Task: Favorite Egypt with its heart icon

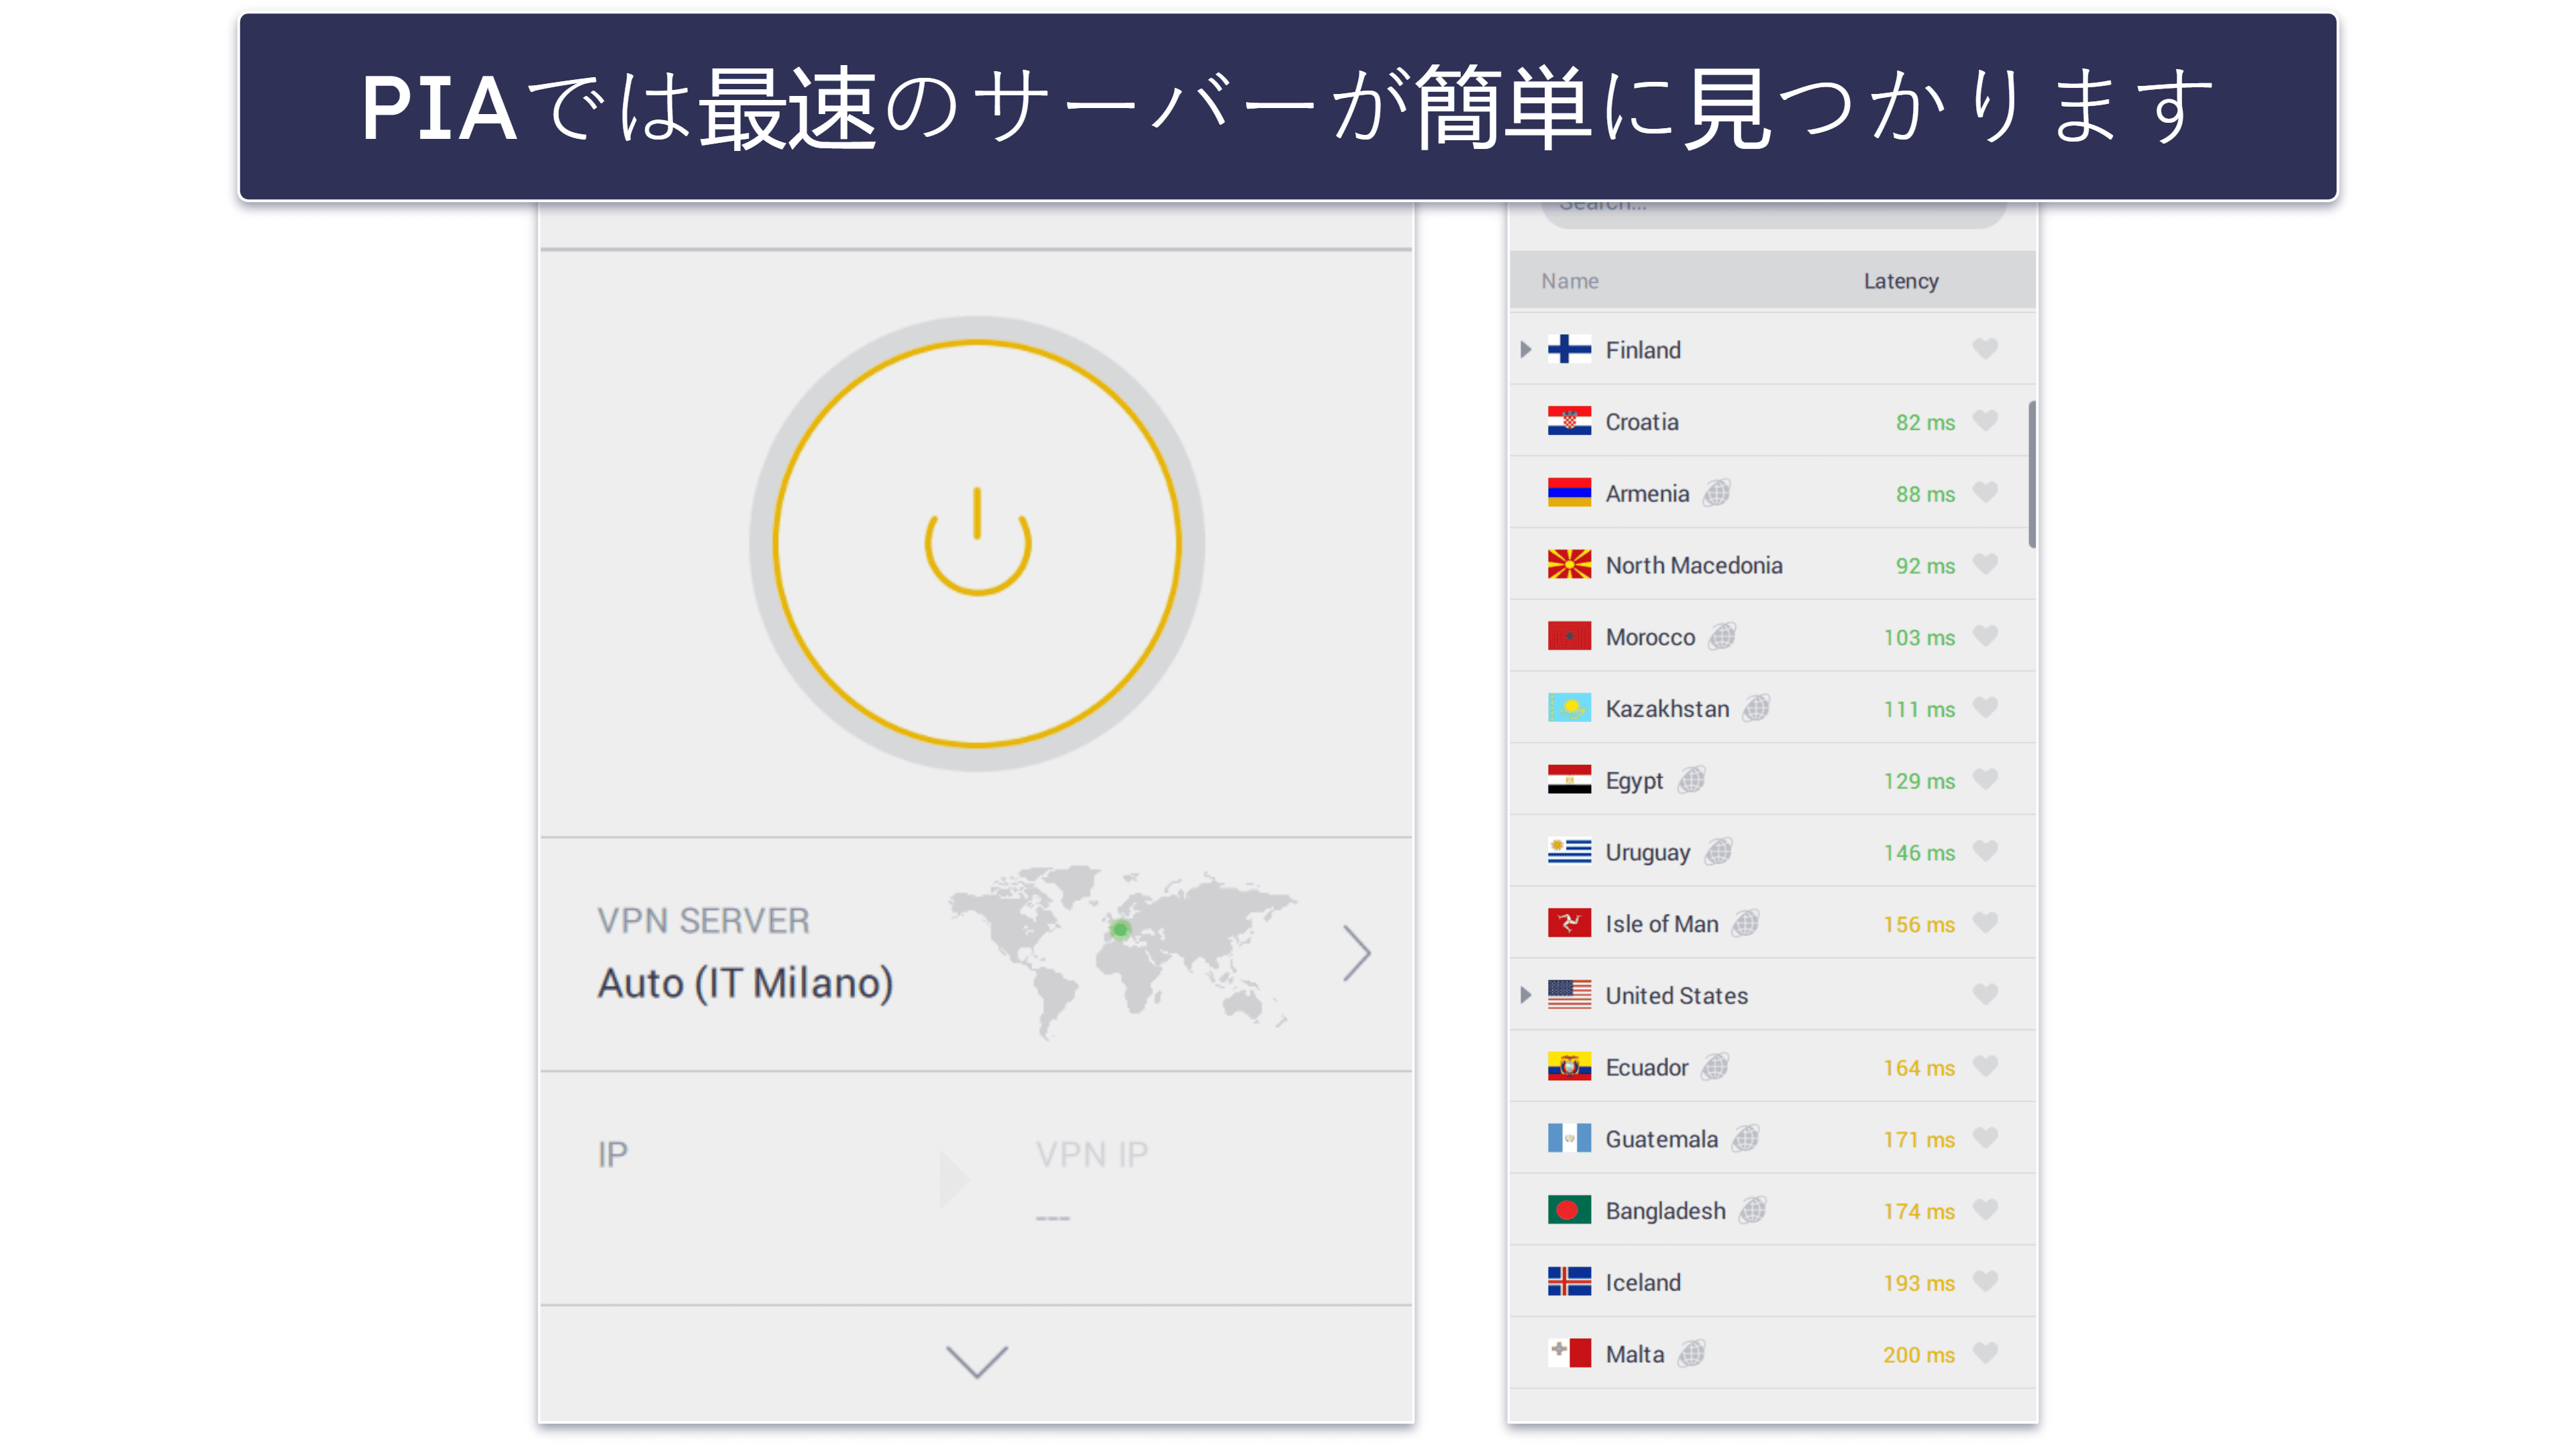Action: pos(1985,779)
